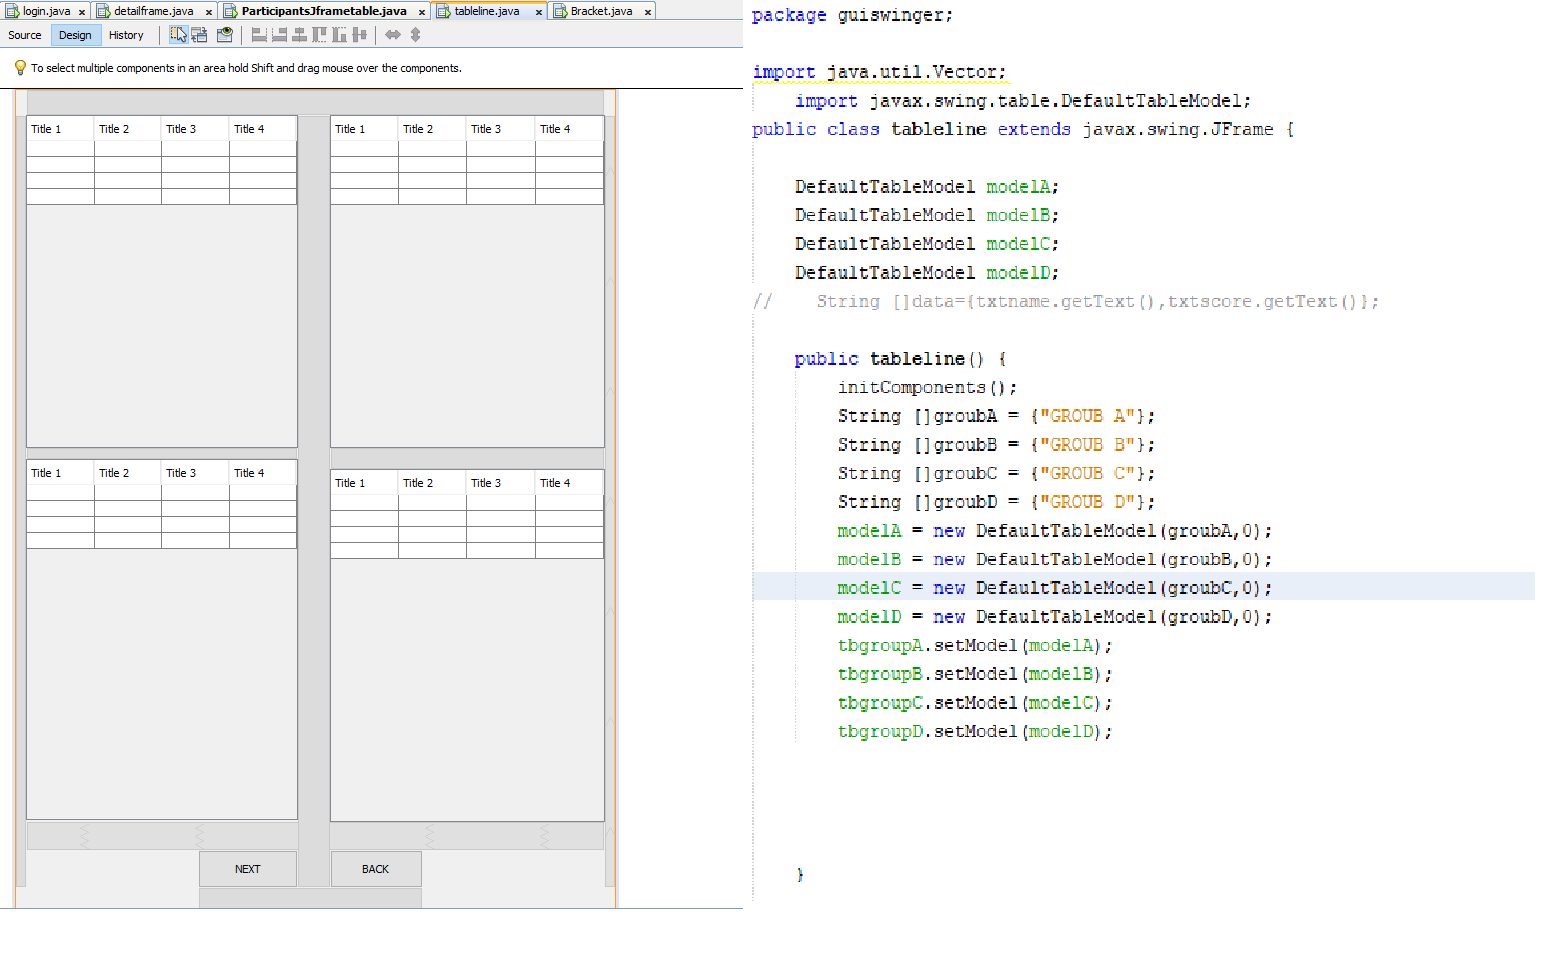Click Align Bottom in Row icon
Image resolution: width=1552 pixels, height=978 pixels.
(339, 35)
